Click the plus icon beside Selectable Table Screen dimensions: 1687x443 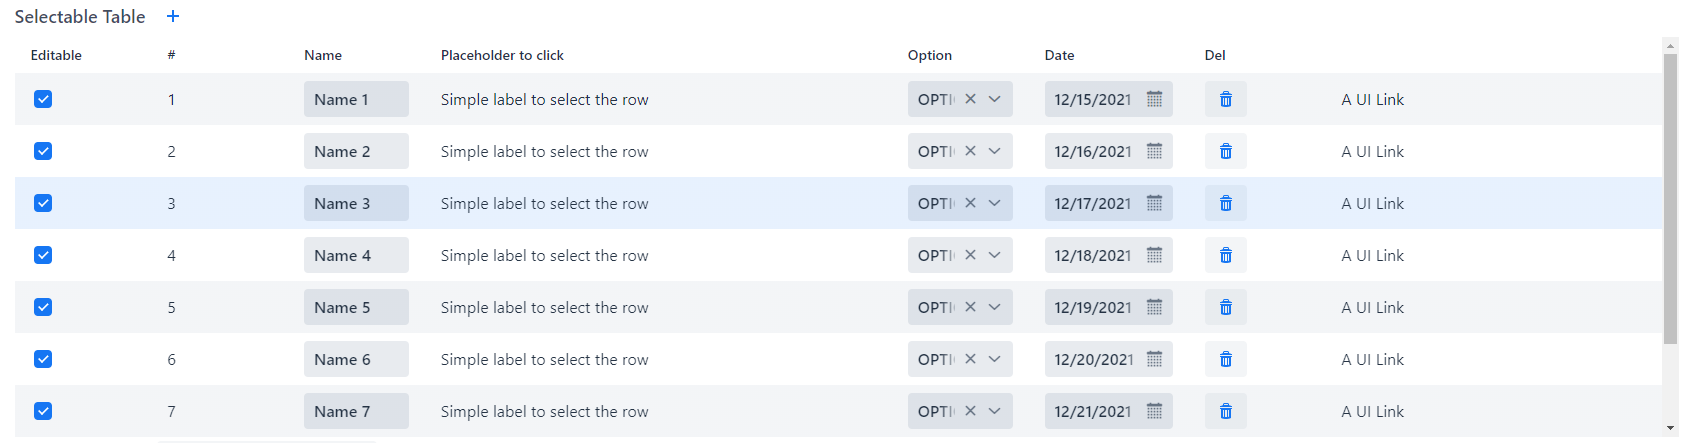click(x=173, y=16)
